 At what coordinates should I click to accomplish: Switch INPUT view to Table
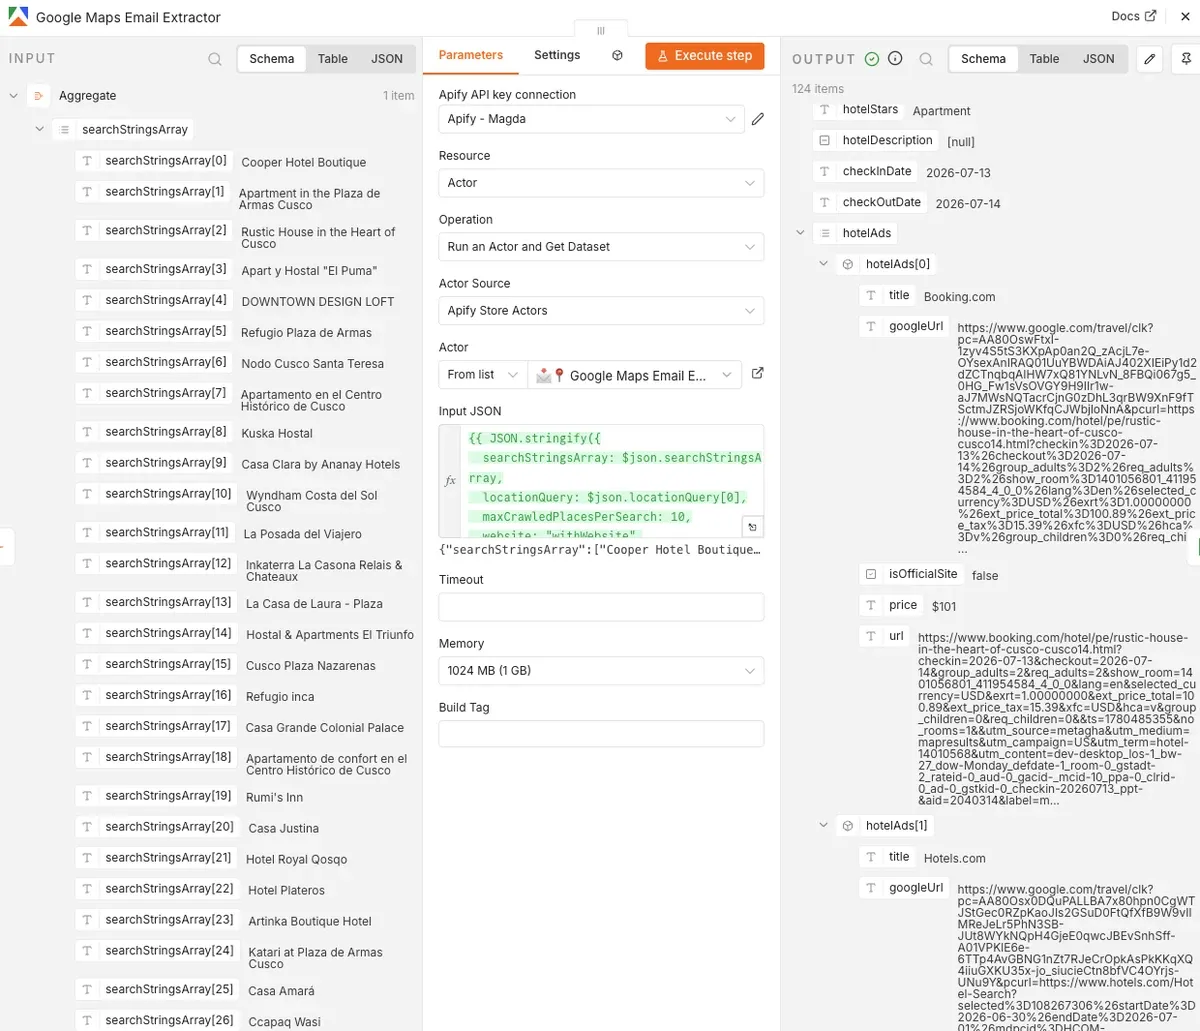pyautogui.click(x=332, y=59)
